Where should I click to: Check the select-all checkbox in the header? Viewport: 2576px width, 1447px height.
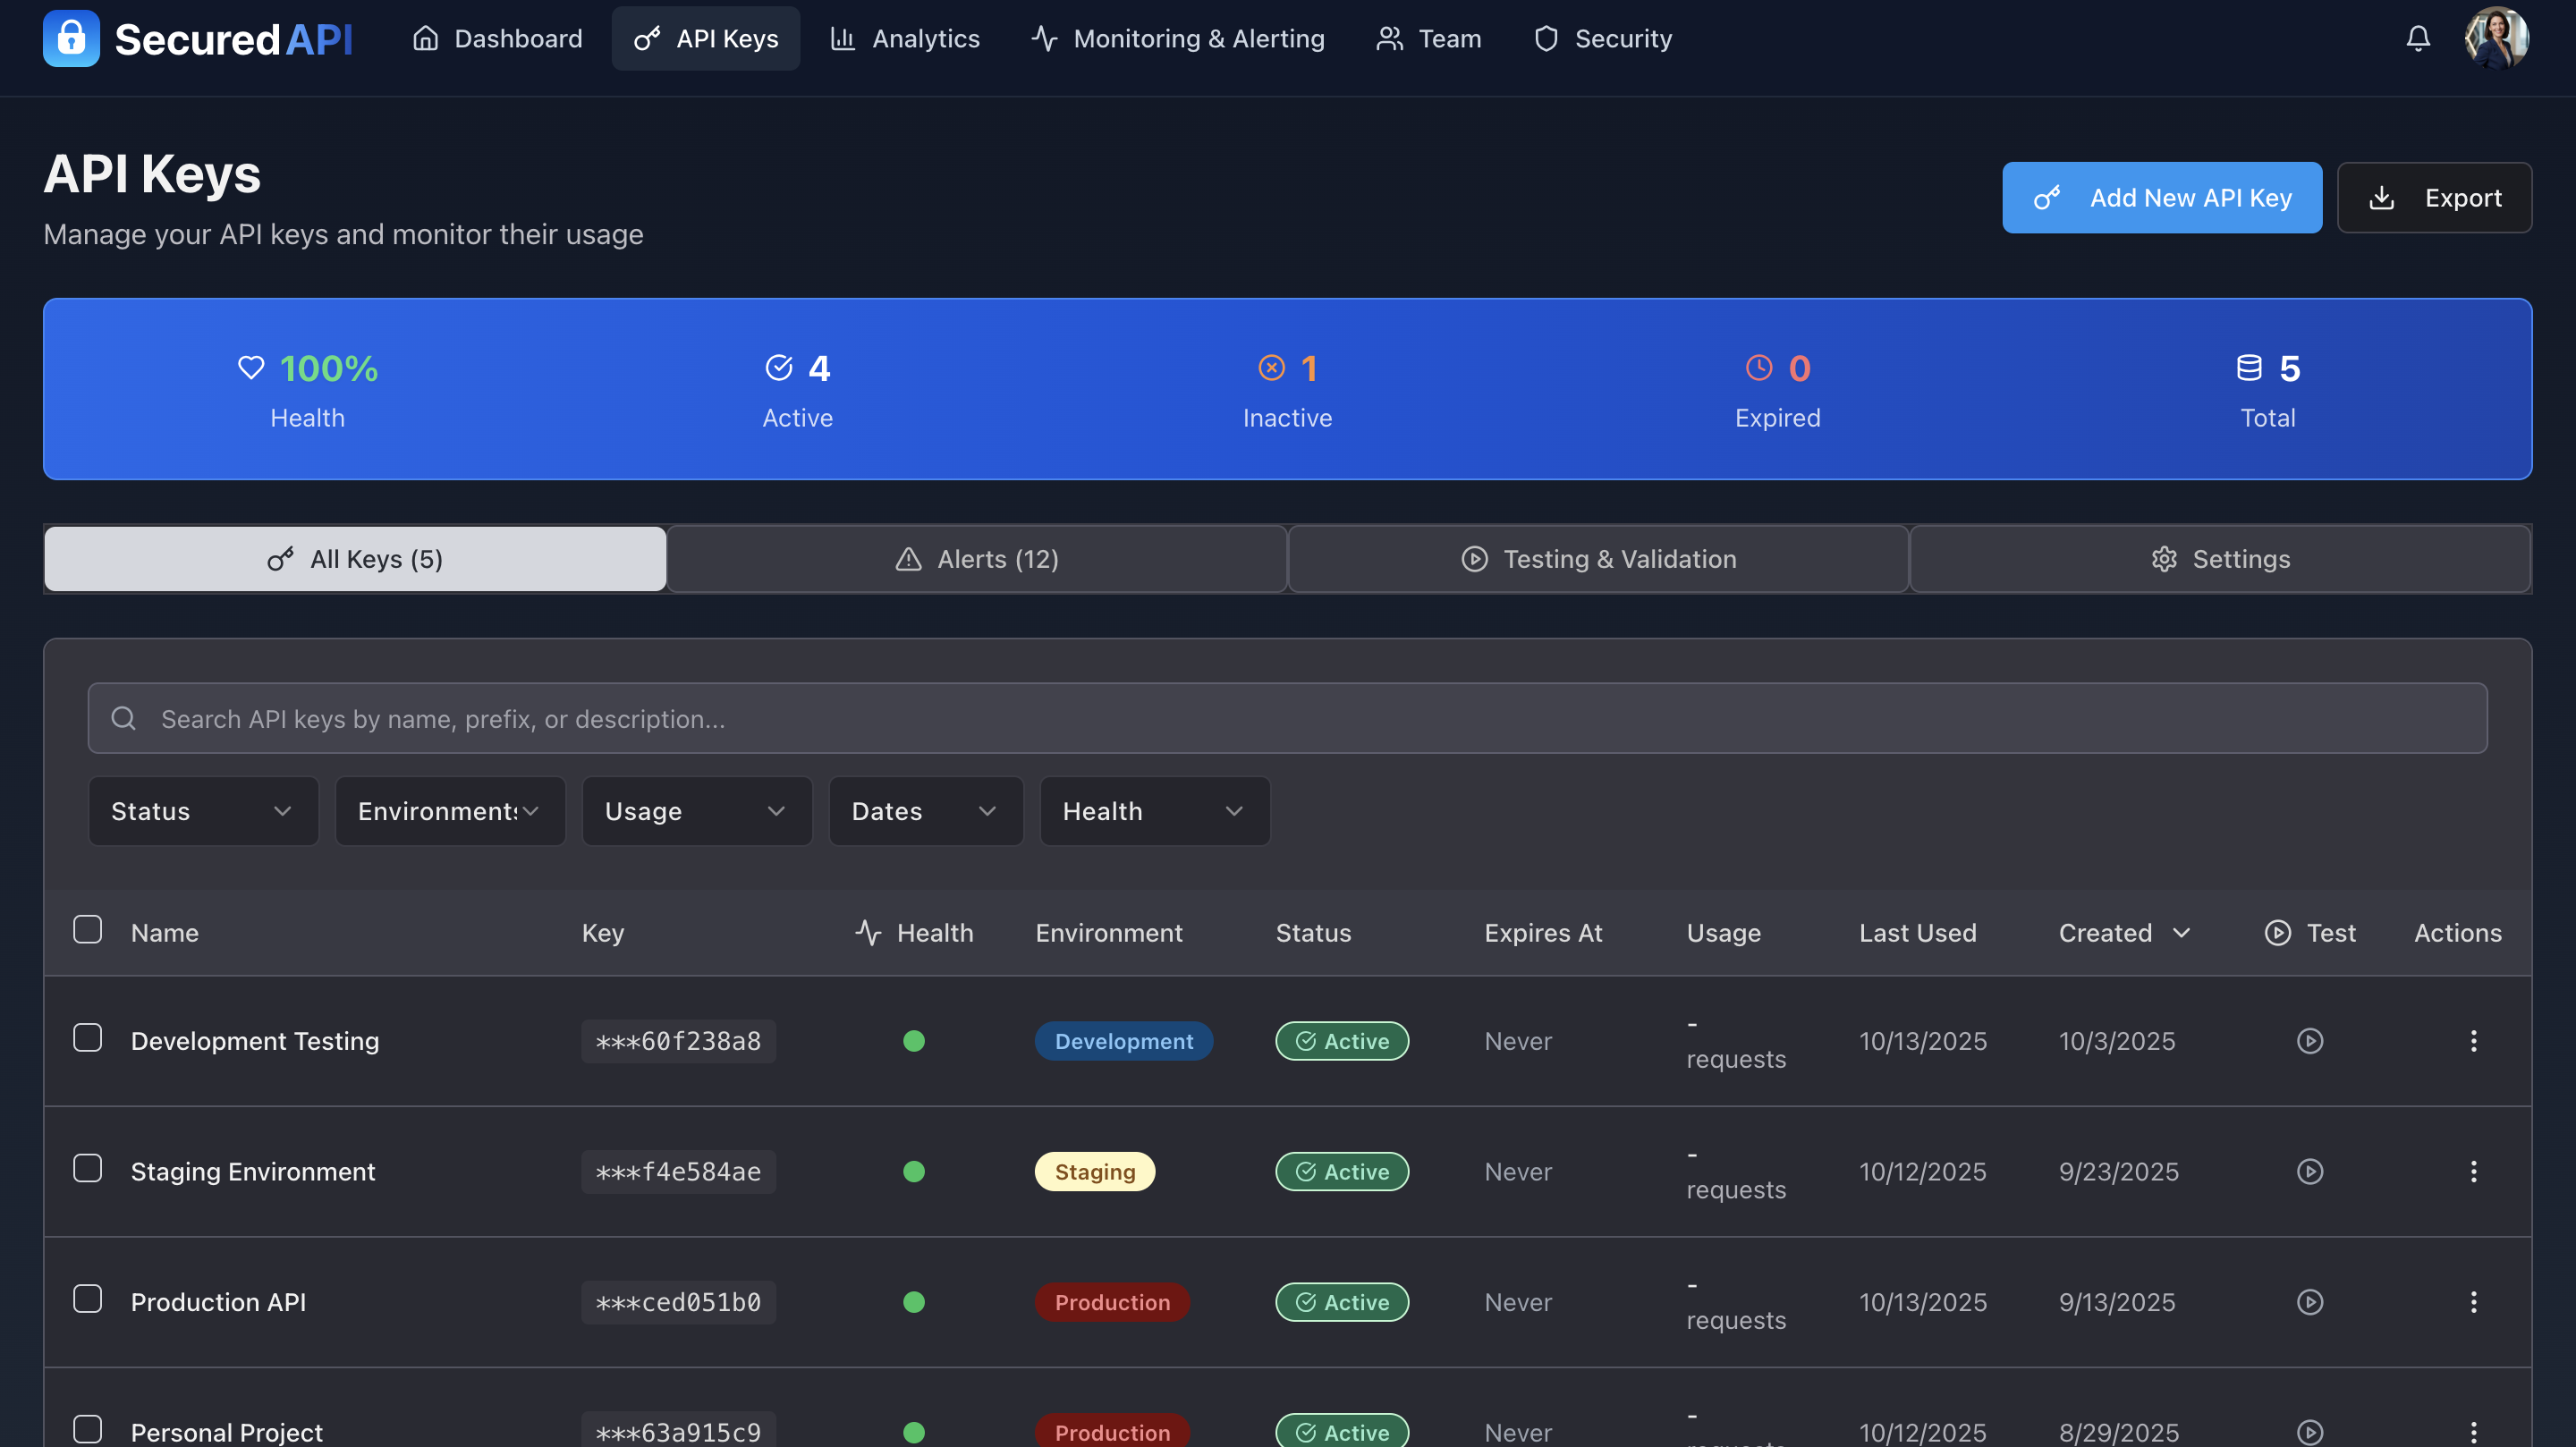(x=88, y=929)
